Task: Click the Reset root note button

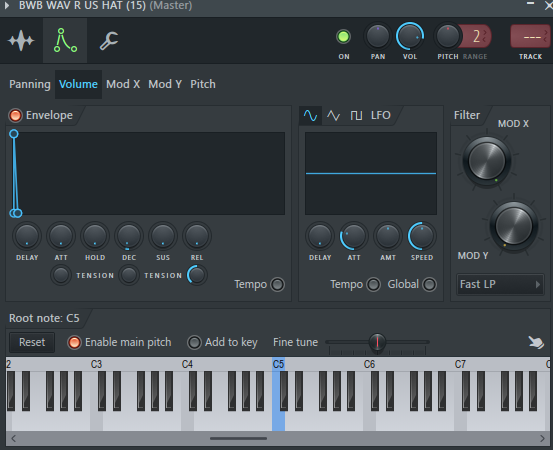Action: coord(32,342)
